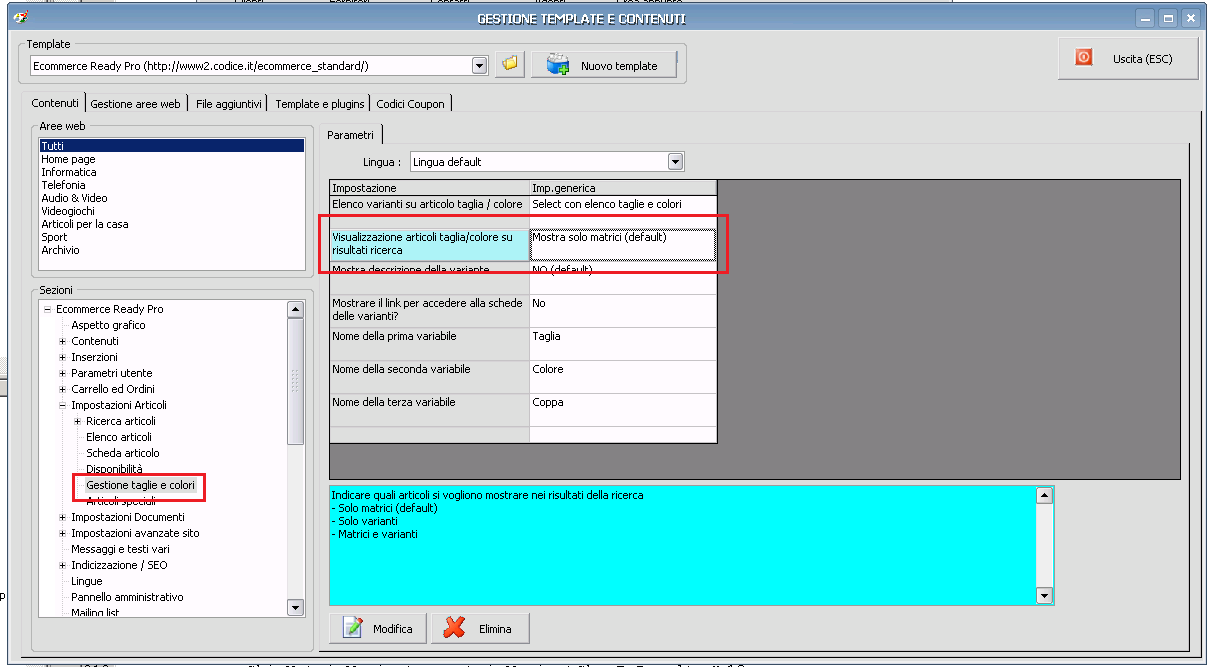Collapse the Impostazioni Articoli node
This screenshot has height=667, width=1207.
coord(62,405)
